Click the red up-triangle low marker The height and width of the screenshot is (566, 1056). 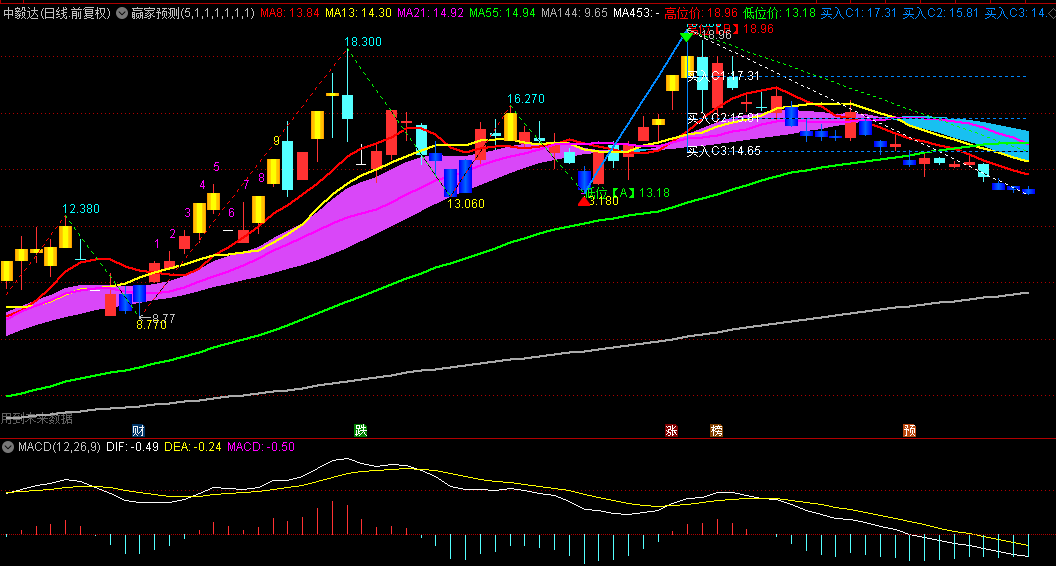point(584,200)
